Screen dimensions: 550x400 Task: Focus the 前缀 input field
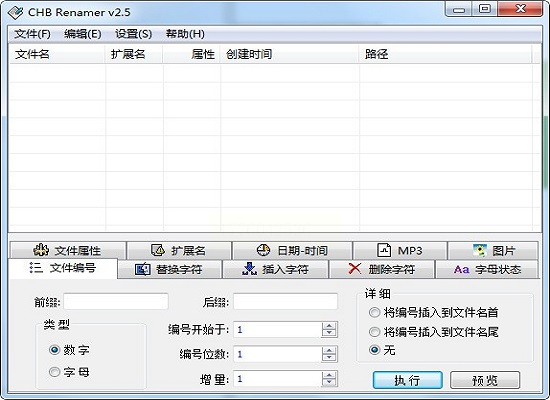[x=116, y=302]
